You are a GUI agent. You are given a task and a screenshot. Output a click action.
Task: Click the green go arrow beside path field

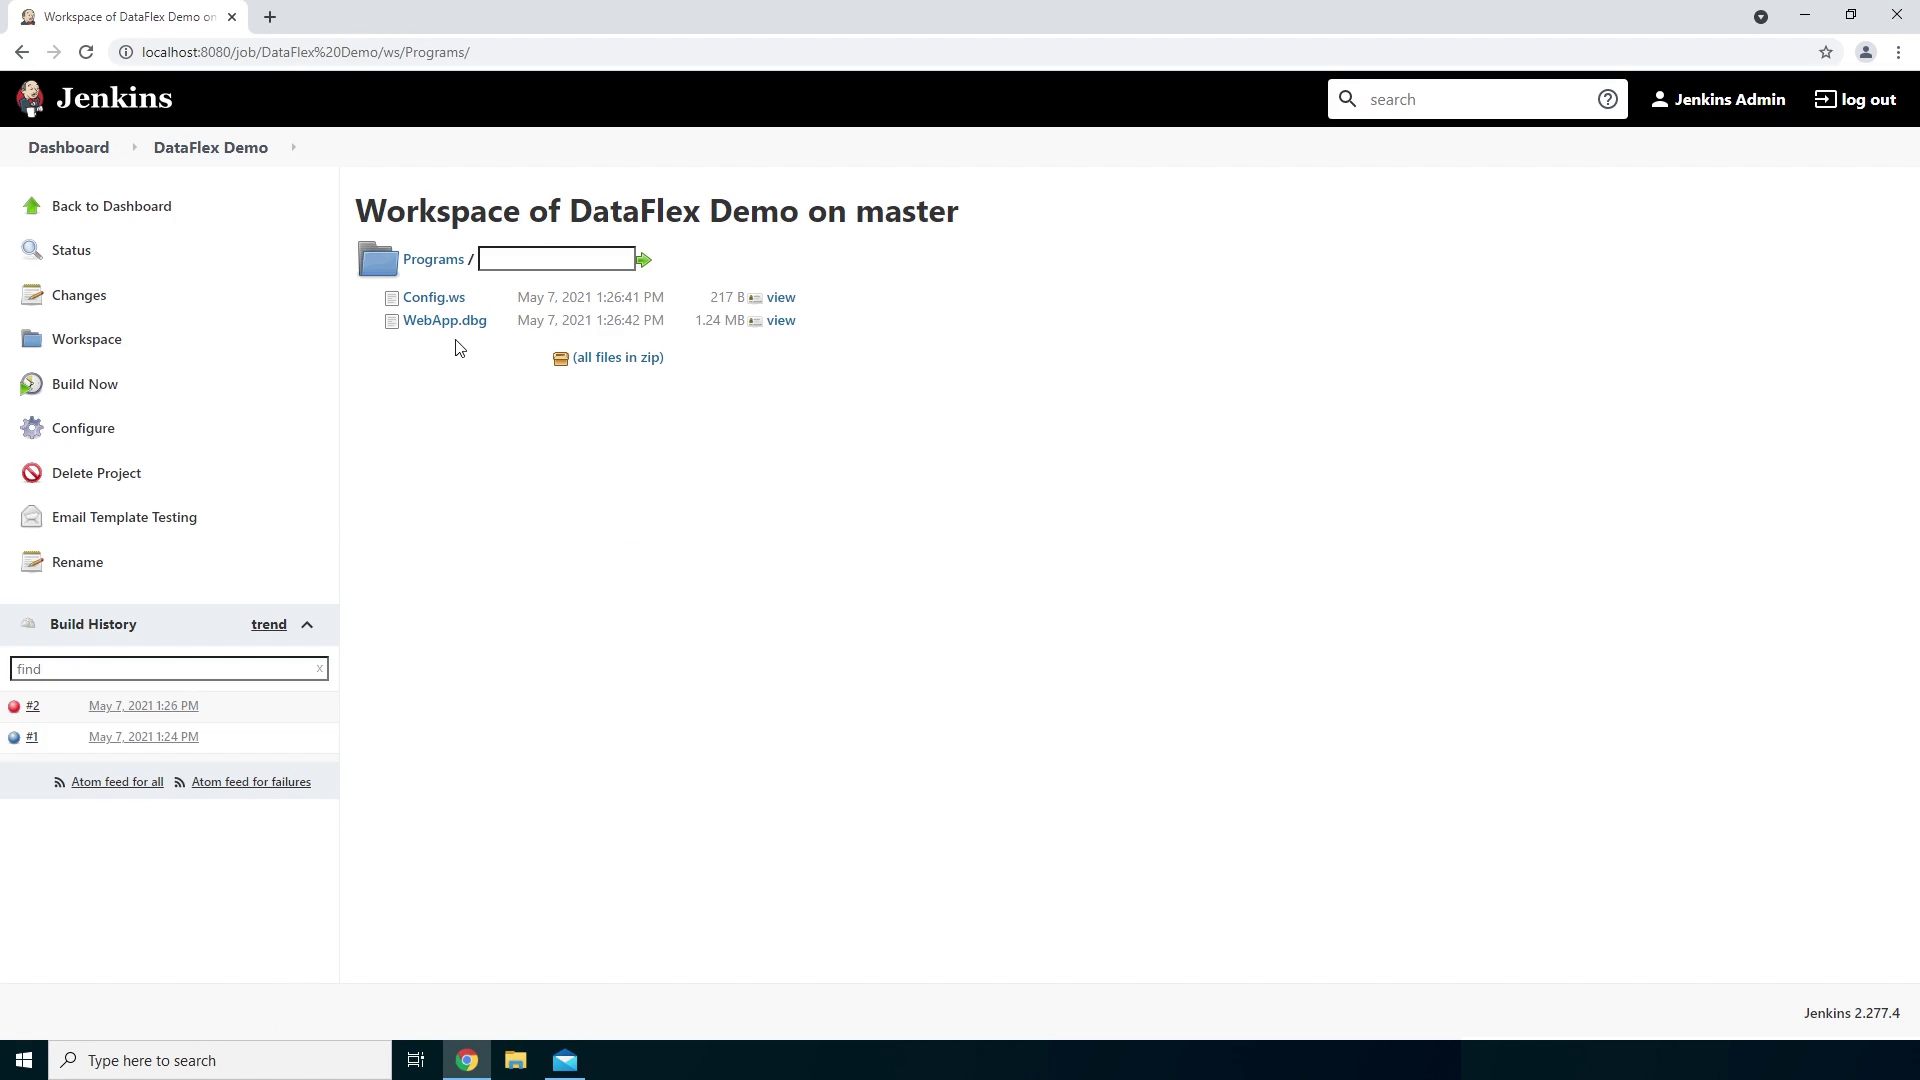[644, 260]
